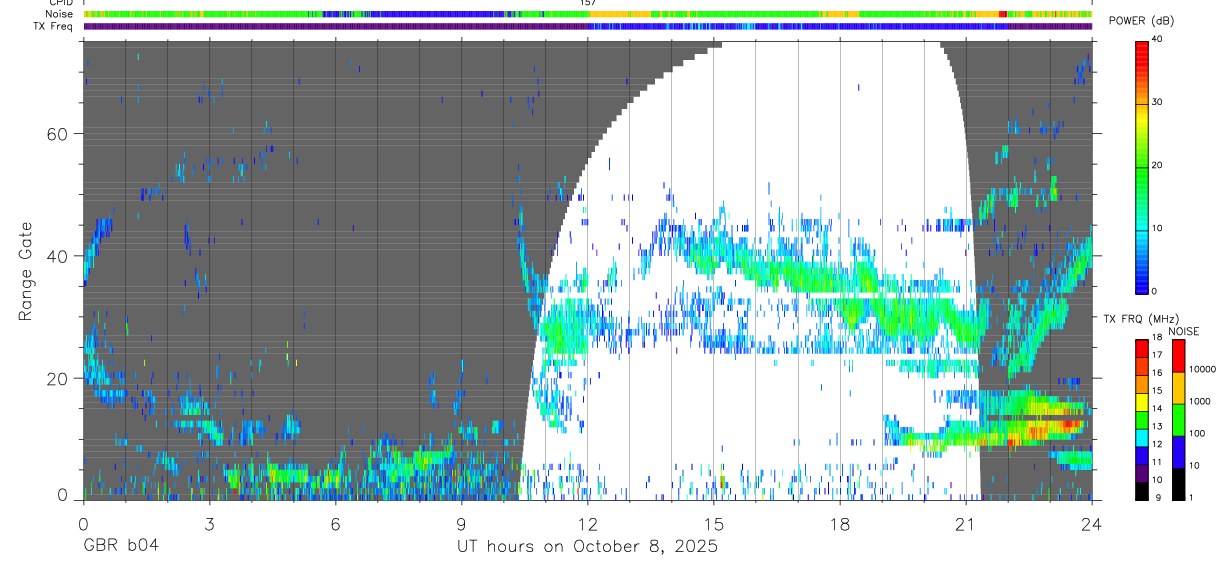Pick the orange 1000-10000 NOISE swatch
The height and width of the screenshot is (567, 1228).
pos(1179,388)
